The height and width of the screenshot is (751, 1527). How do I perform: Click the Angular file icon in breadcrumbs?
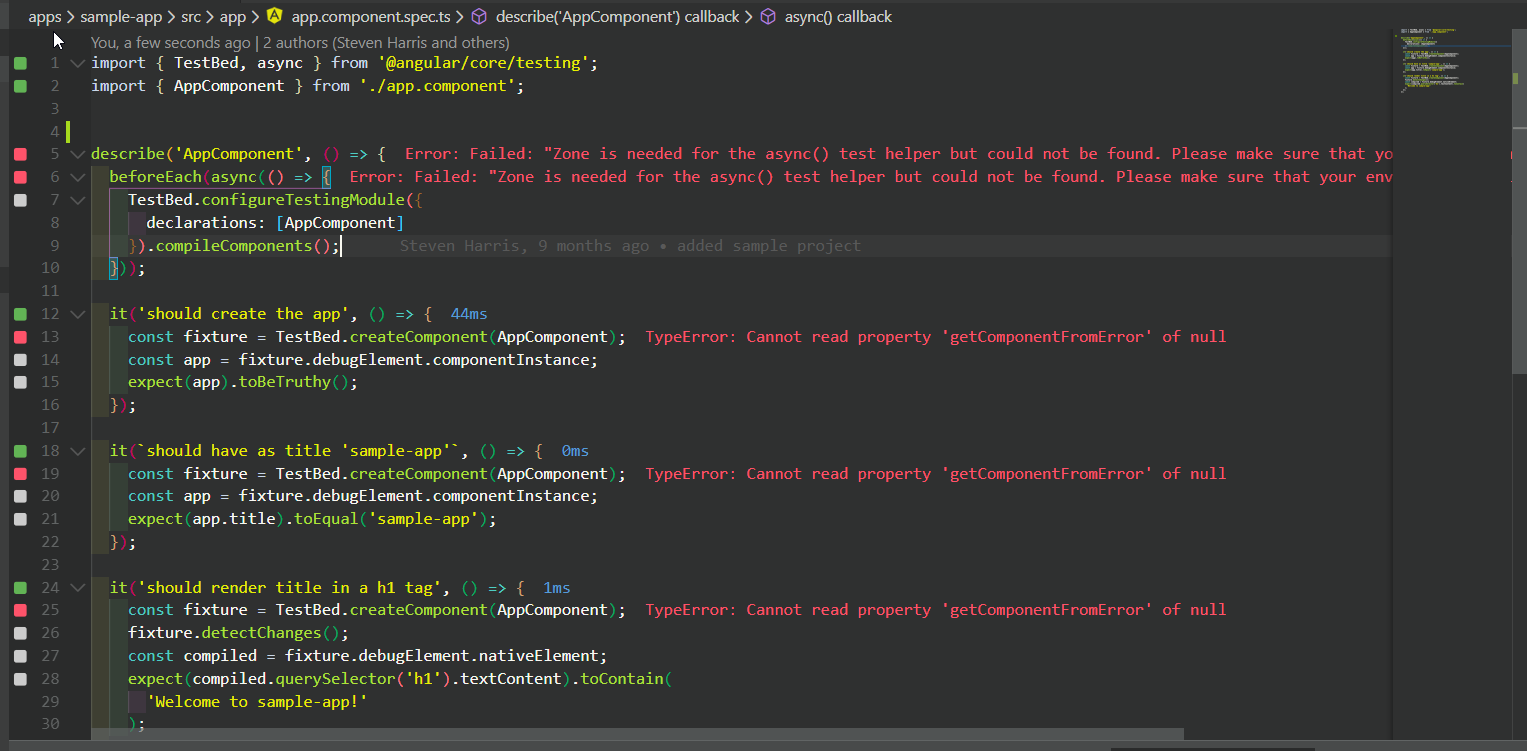tap(275, 16)
